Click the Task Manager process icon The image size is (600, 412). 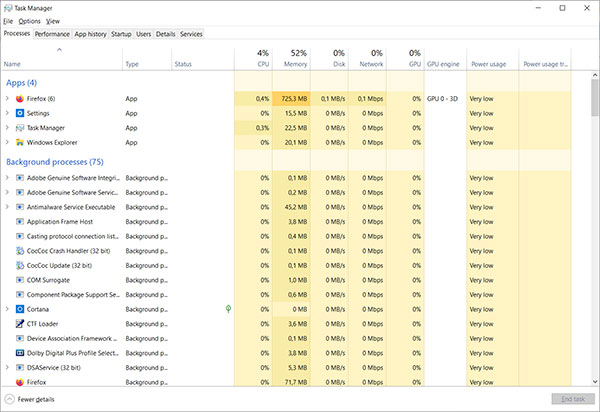pos(20,128)
